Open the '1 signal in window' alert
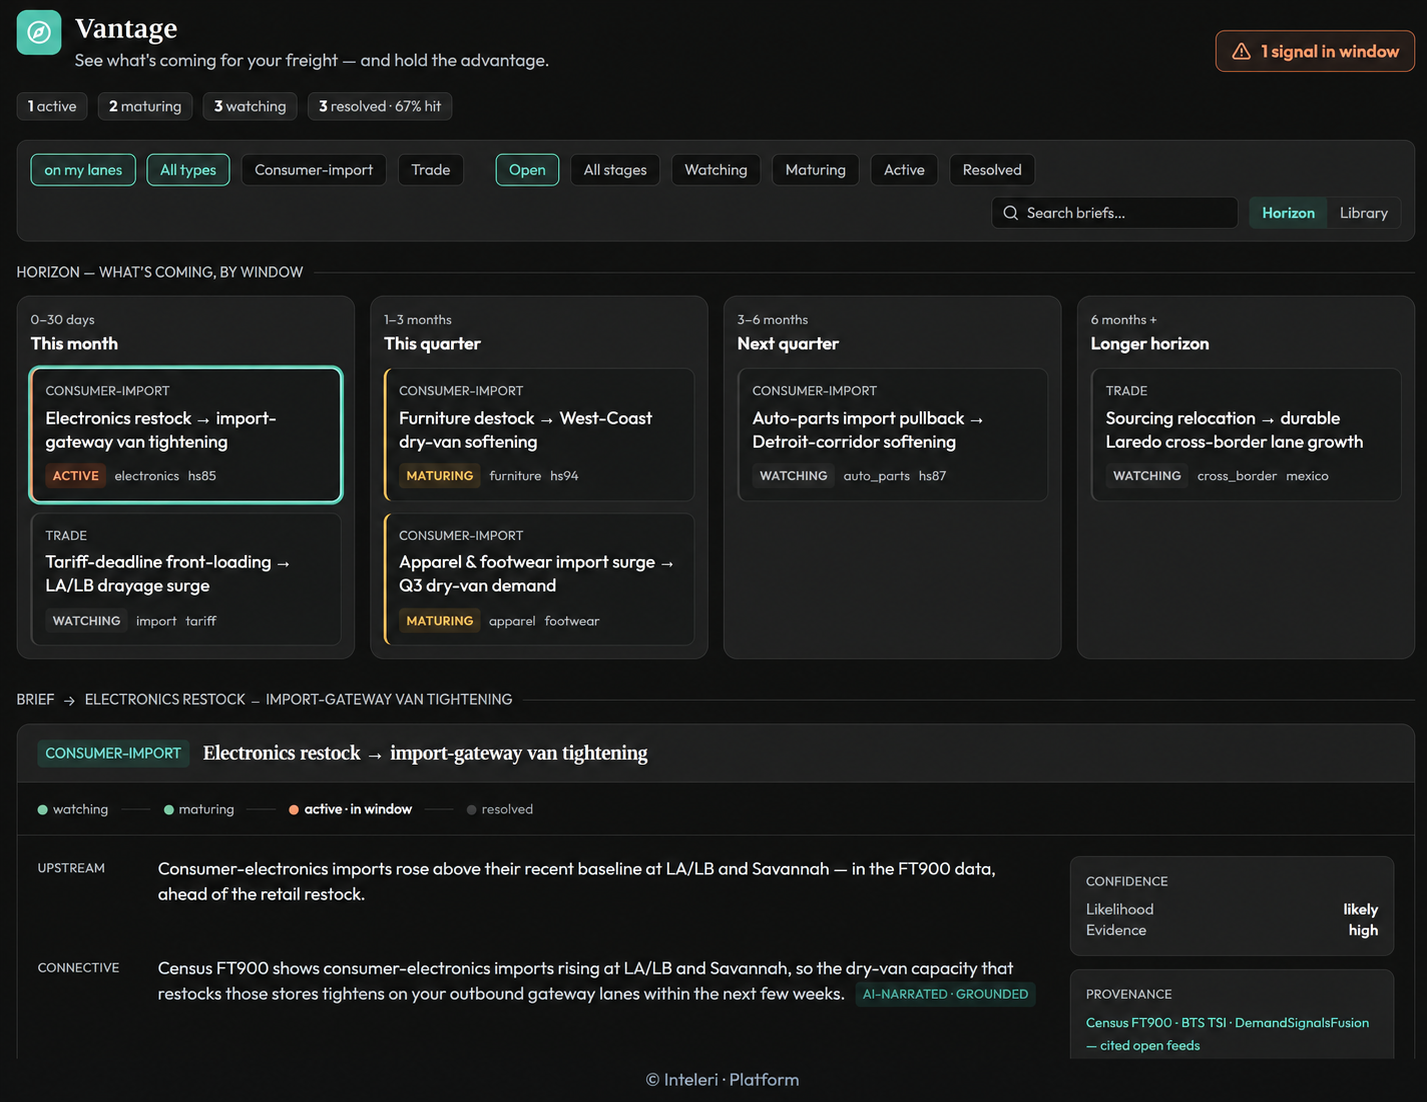The height and width of the screenshot is (1102, 1427). (x=1315, y=51)
